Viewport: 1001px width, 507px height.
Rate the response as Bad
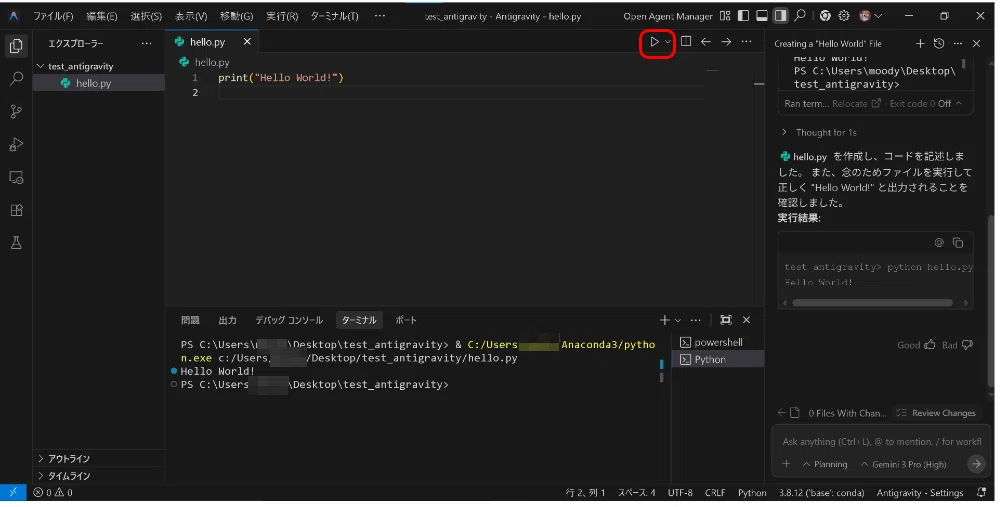(x=958, y=345)
